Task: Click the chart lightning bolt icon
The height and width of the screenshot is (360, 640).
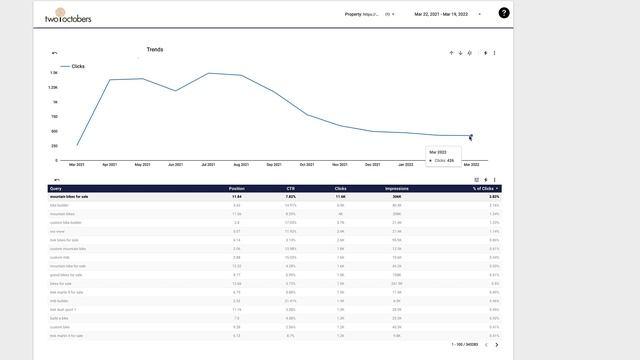Action: [485, 53]
